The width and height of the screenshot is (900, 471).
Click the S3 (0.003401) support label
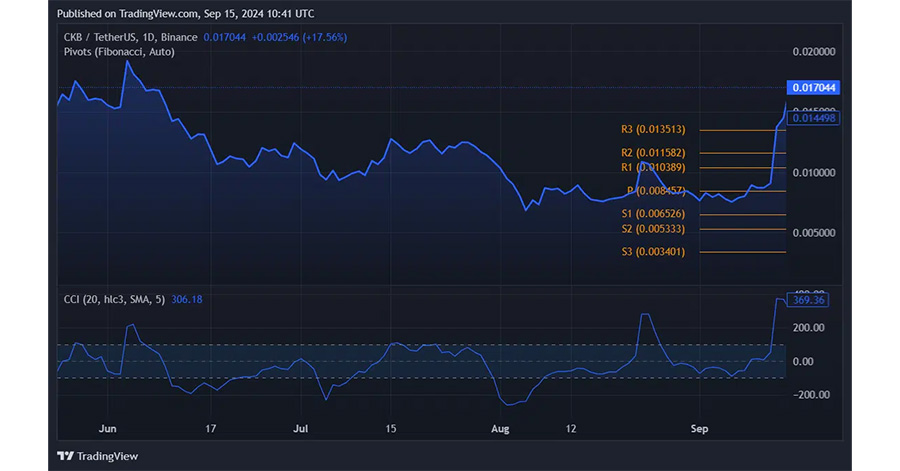coord(653,252)
